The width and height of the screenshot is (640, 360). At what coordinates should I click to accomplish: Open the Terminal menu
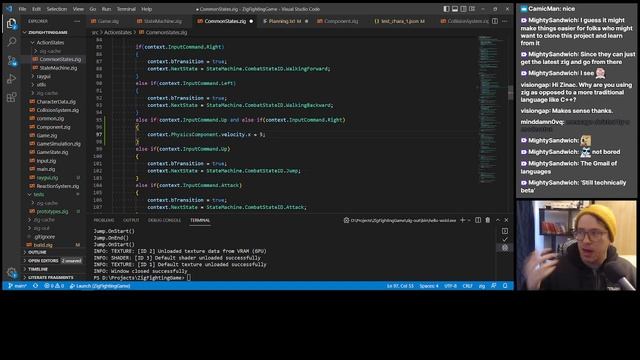coord(126,9)
